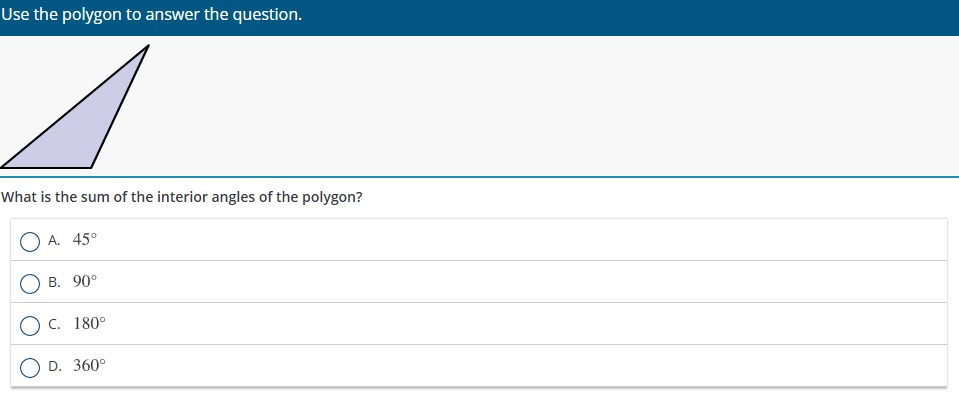Image resolution: width=959 pixels, height=393 pixels.
Task: Select the radio button for option A
Action: tap(30, 241)
